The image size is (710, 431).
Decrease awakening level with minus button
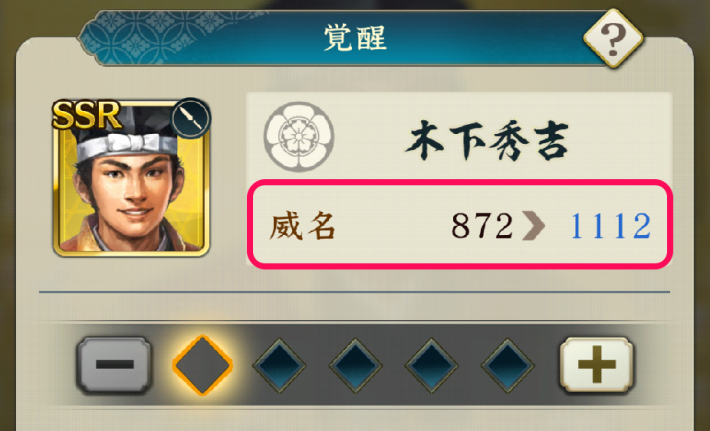114,364
